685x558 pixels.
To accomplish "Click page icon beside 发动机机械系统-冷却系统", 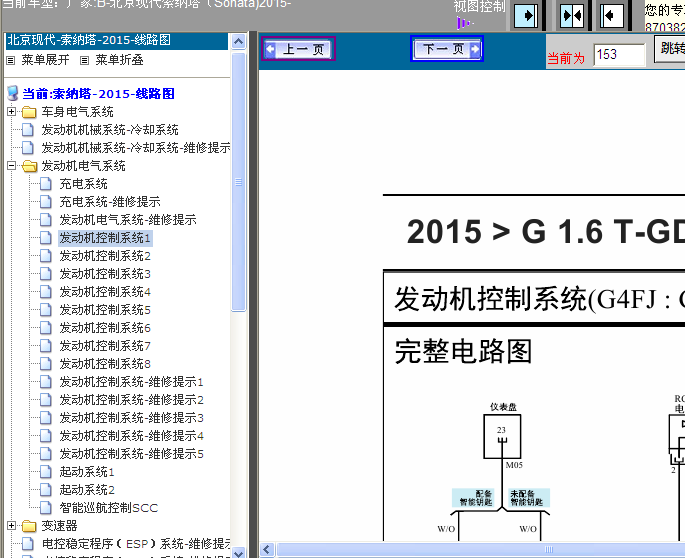I will tap(28, 130).
